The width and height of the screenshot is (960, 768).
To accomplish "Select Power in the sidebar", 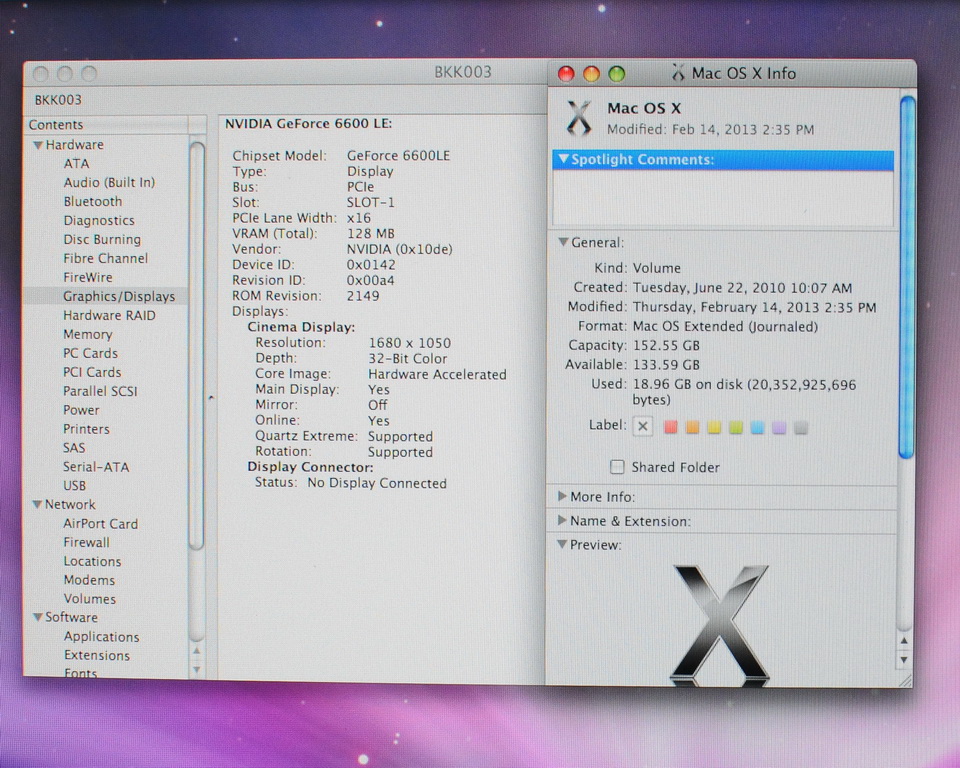I will click(81, 410).
